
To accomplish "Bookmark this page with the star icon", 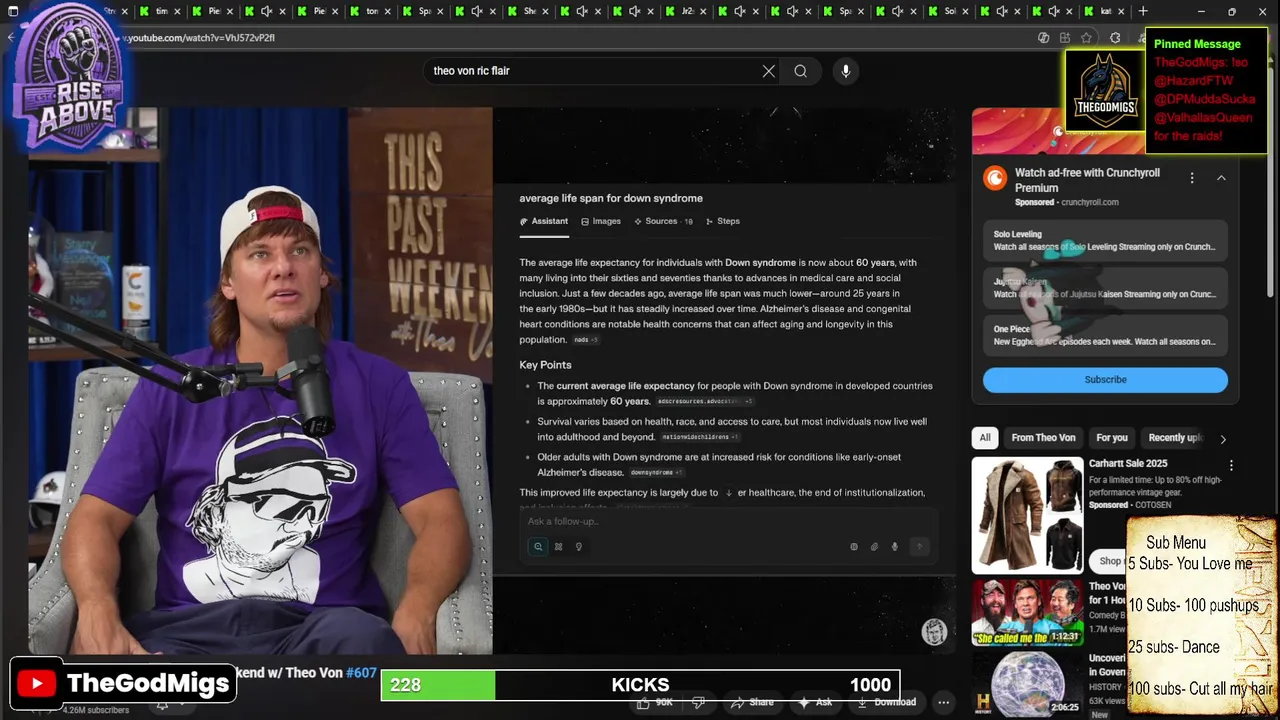I will pyautogui.click(x=1087, y=38).
